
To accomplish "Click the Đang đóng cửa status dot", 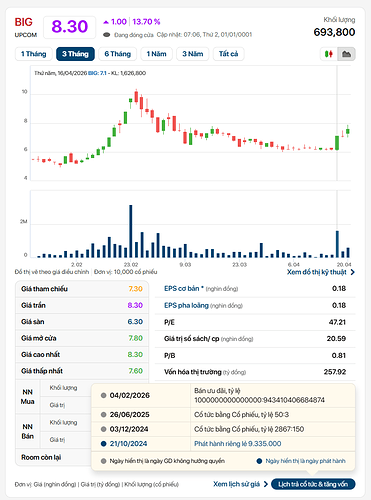I will coord(107,35).
